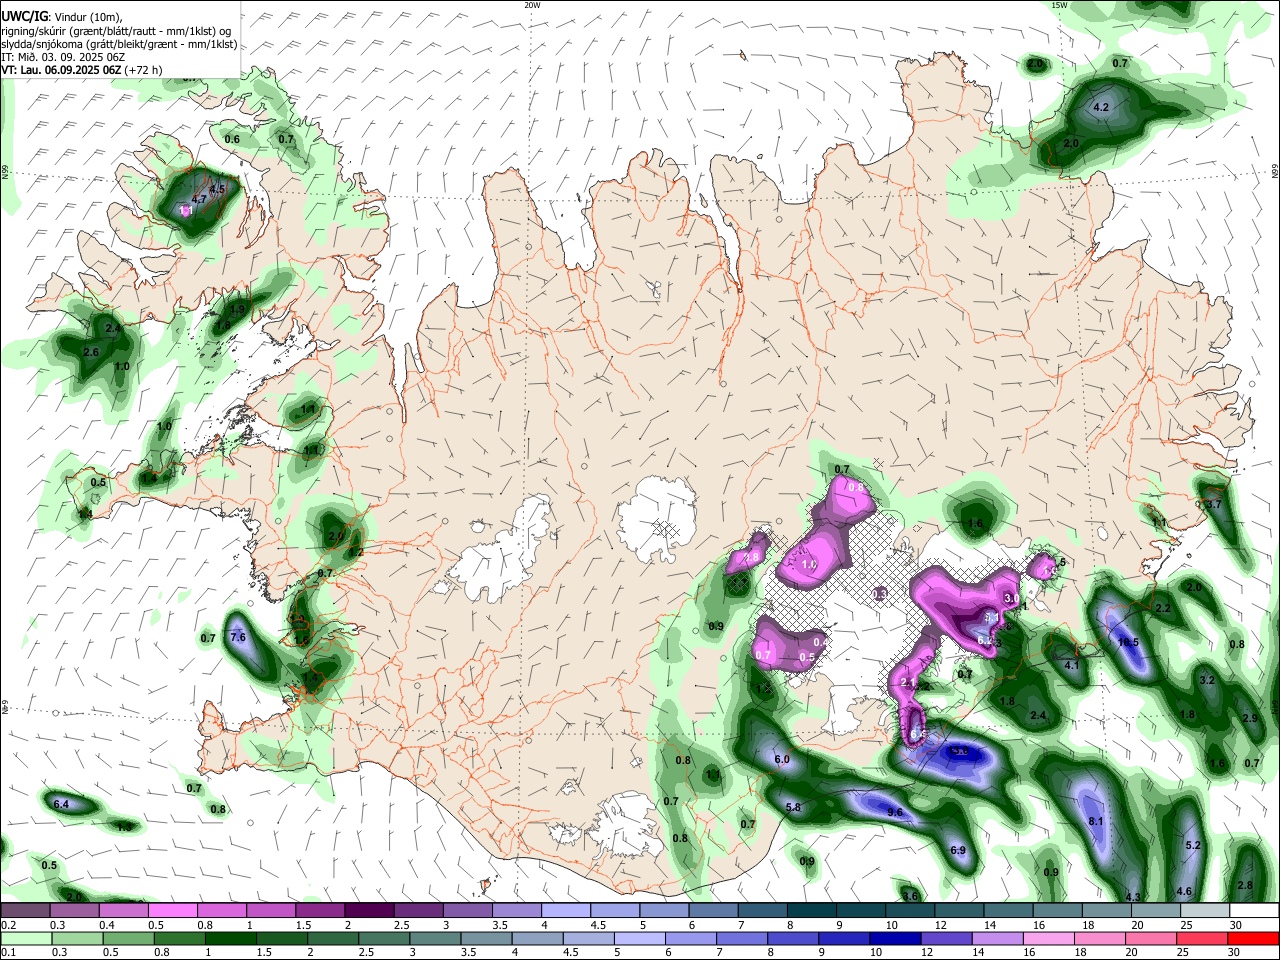This screenshot has height=960, width=1280.
Task: Click the IT Mið. 03. 09. 2025 06Z line
Action: point(63,58)
